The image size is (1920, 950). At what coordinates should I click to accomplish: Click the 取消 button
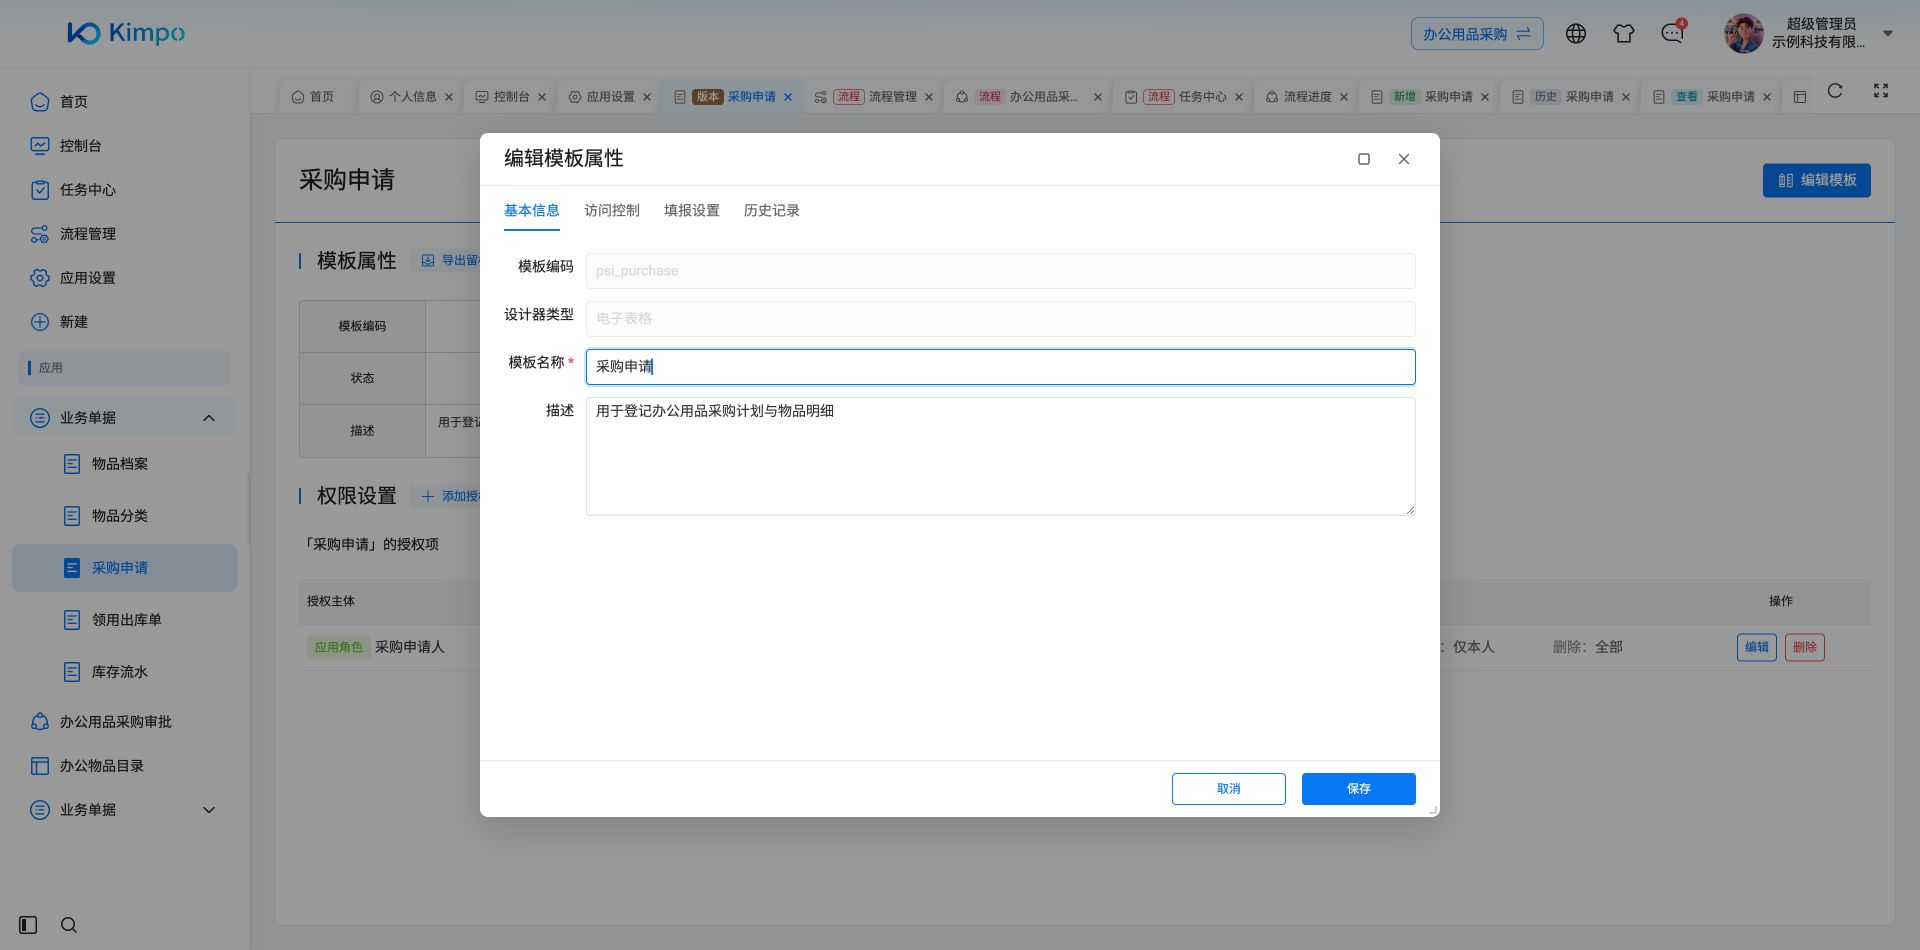pos(1229,789)
